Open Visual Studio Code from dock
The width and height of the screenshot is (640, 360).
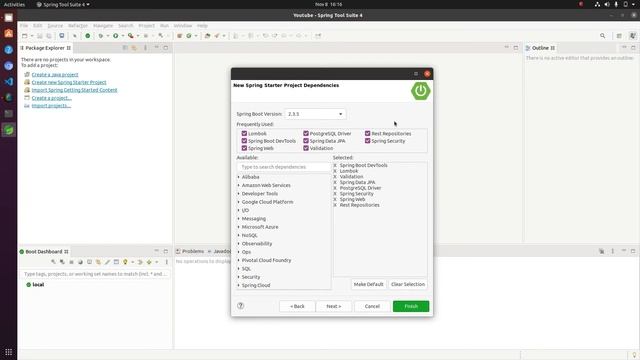pyautogui.click(x=9, y=82)
